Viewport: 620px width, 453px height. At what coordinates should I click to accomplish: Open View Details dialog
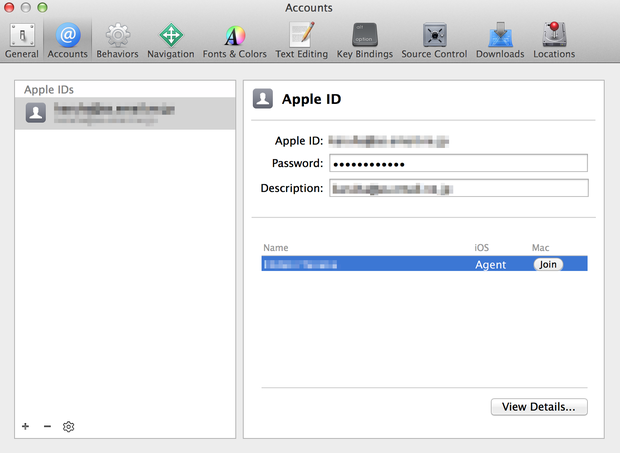tap(539, 407)
